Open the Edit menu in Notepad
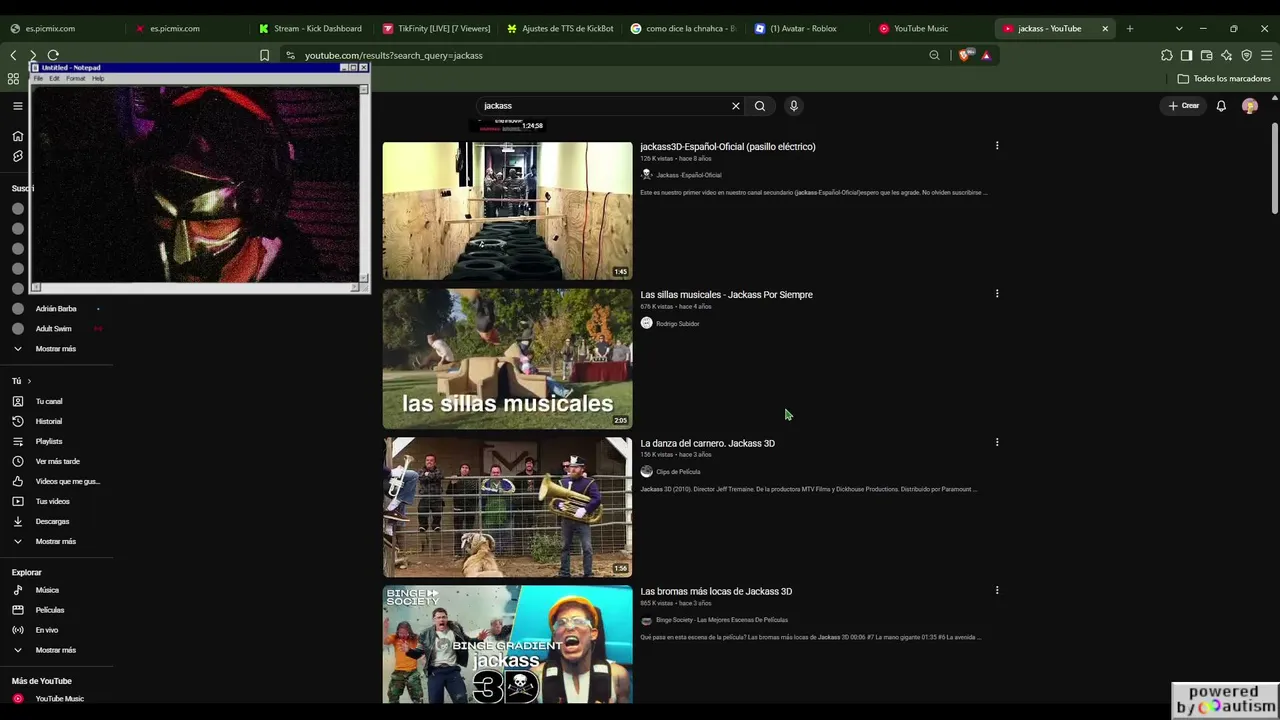Viewport: 1280px width, 720px height. pyautogui.click(x=54, y=78)
